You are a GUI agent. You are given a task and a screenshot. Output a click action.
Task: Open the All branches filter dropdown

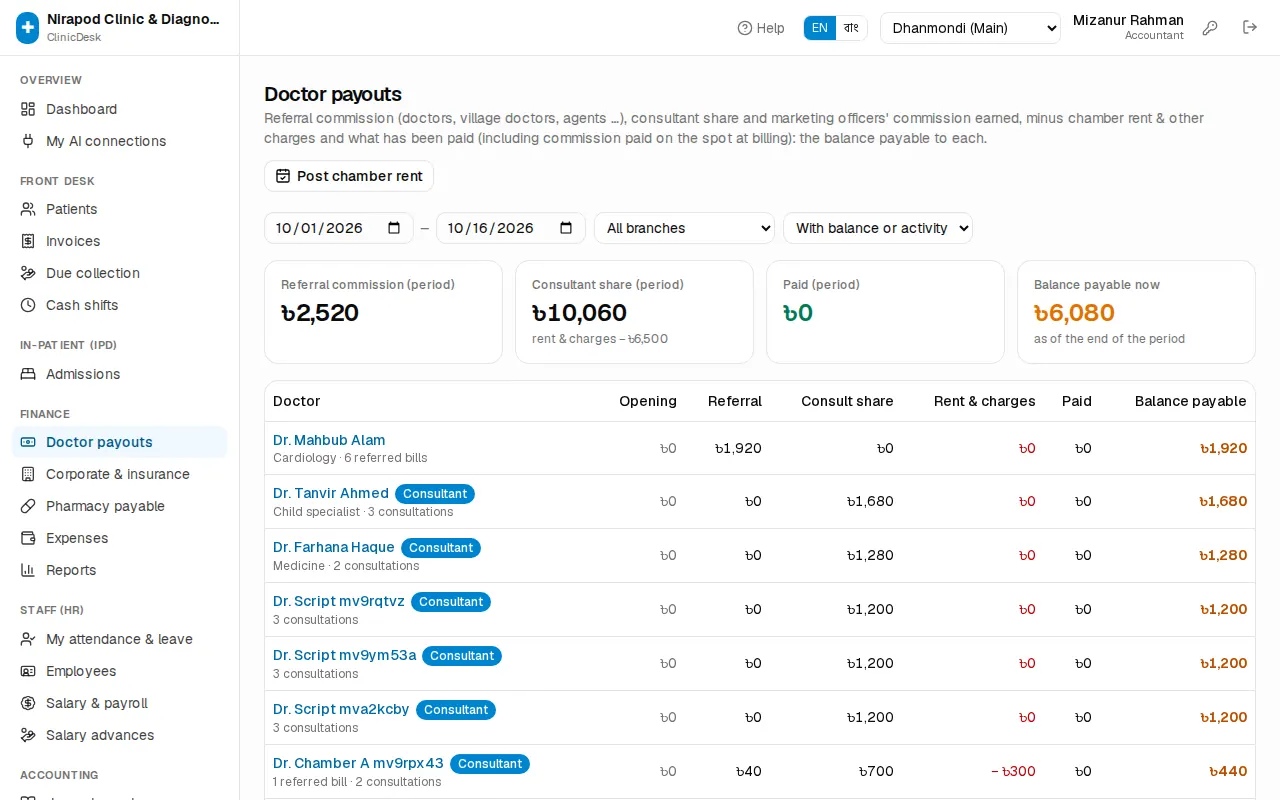coord(684,228)
